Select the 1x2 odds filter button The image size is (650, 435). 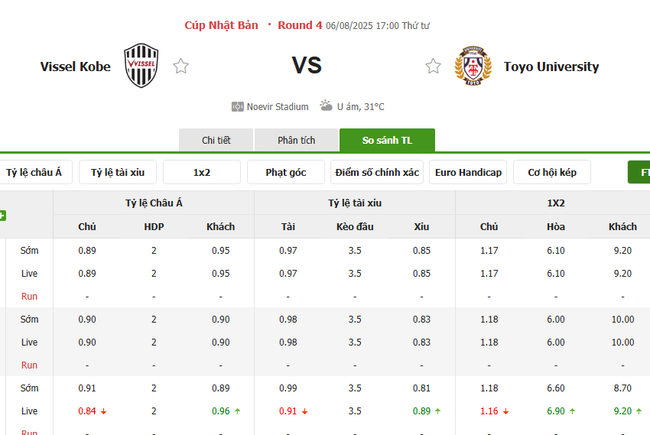(x=202, y=172)
